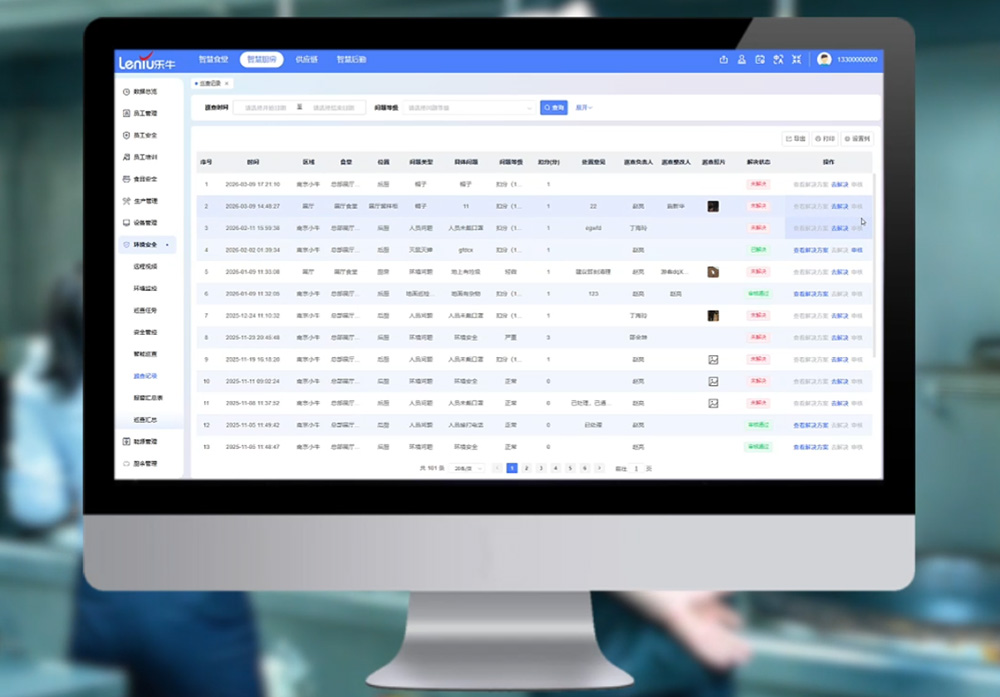Select 员工管理 in the left sidebar menu
Viewport: 1000px width, 697px height.
click(x=145, y=113)
